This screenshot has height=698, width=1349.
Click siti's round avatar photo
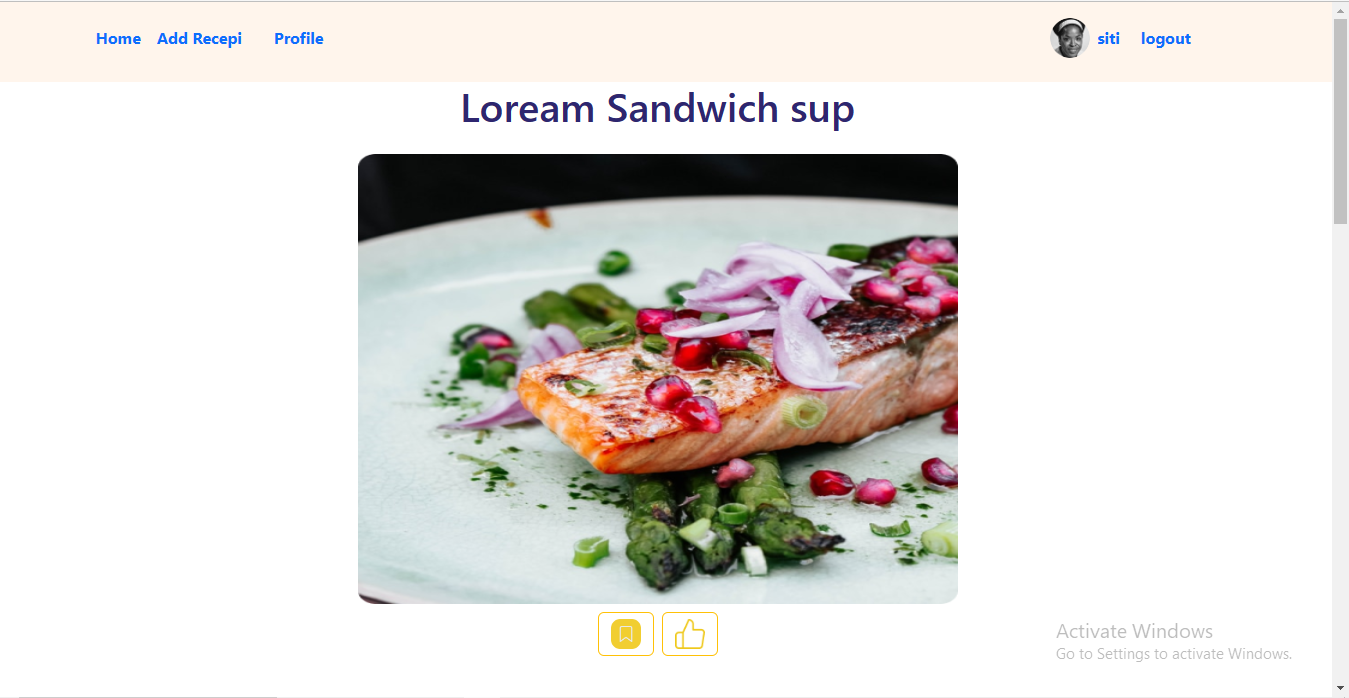tap(1069, 38)
